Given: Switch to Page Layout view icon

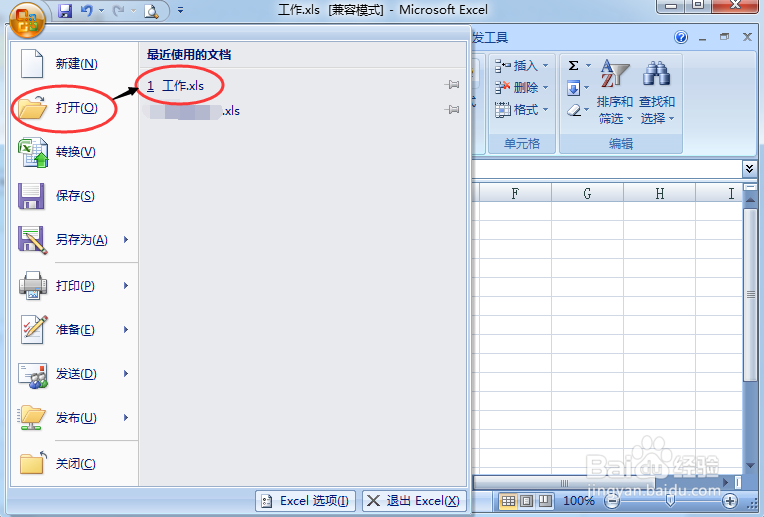Looking at the screenshot, I should 527,501.
